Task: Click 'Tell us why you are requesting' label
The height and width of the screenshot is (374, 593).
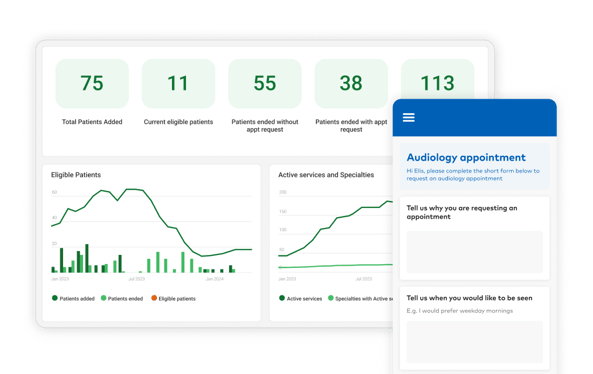Action: [462, 212]
